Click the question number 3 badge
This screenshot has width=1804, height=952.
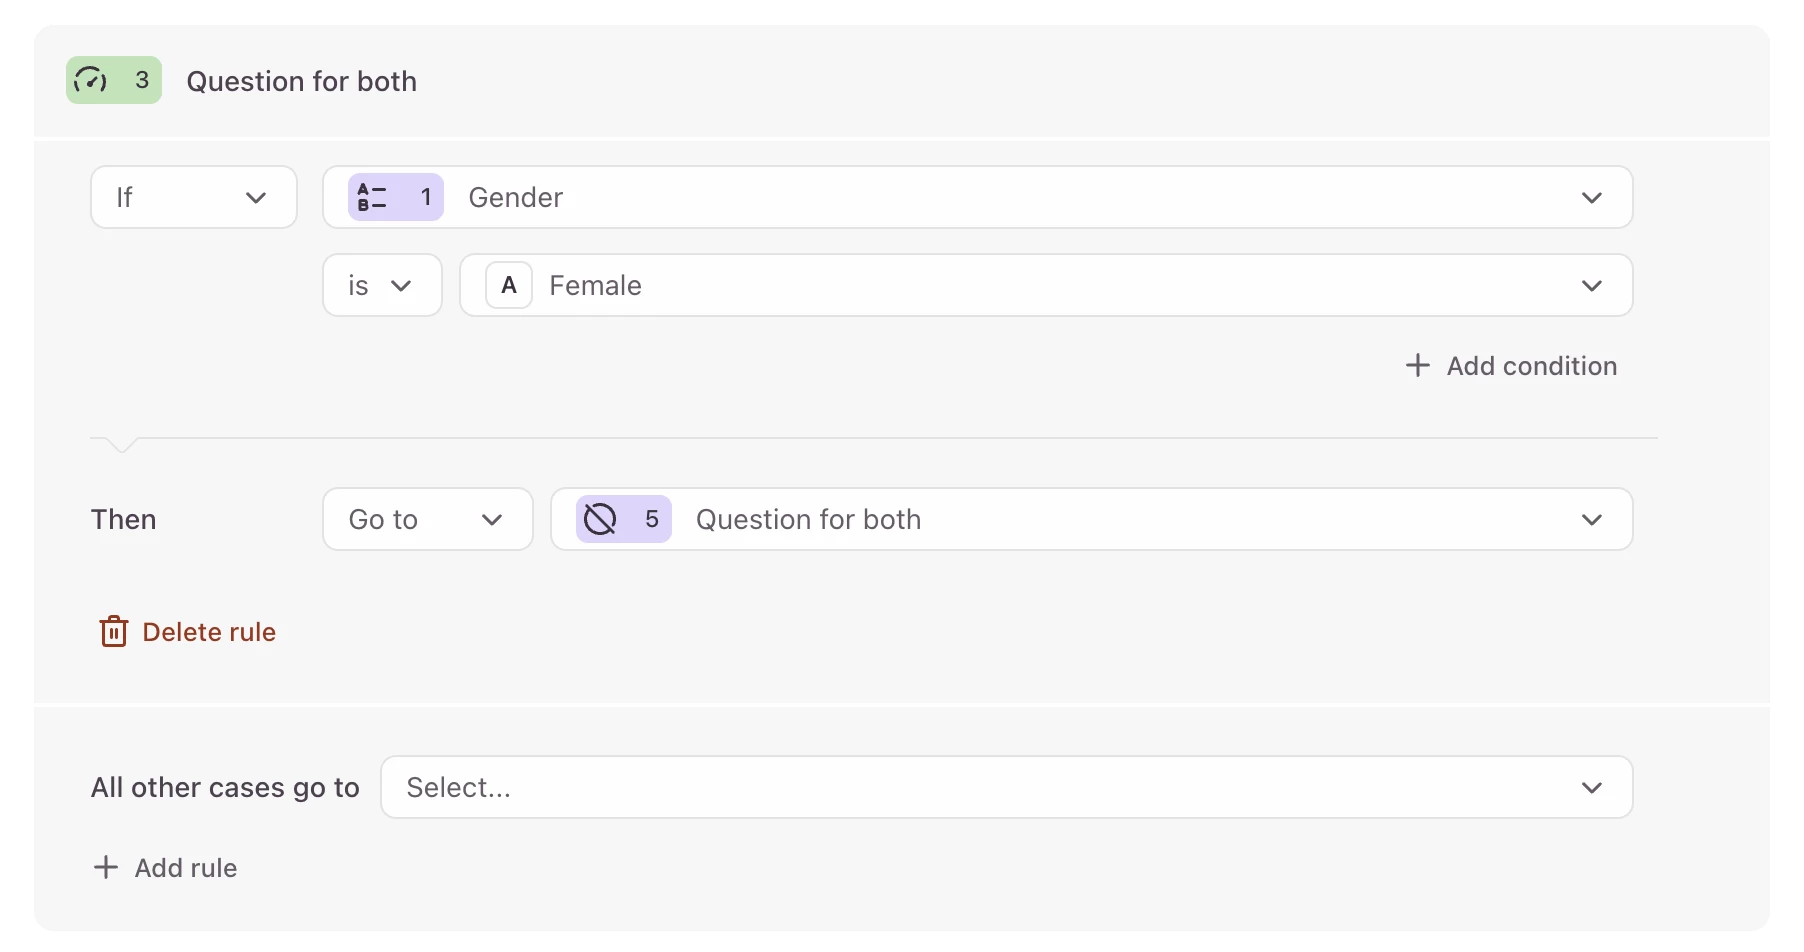(x=142, y=80)
